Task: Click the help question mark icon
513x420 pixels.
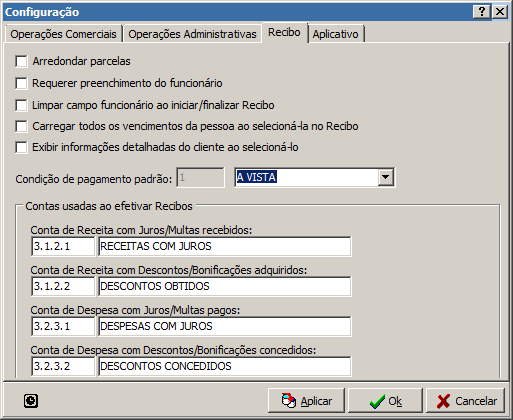Action: coord(482,12)
